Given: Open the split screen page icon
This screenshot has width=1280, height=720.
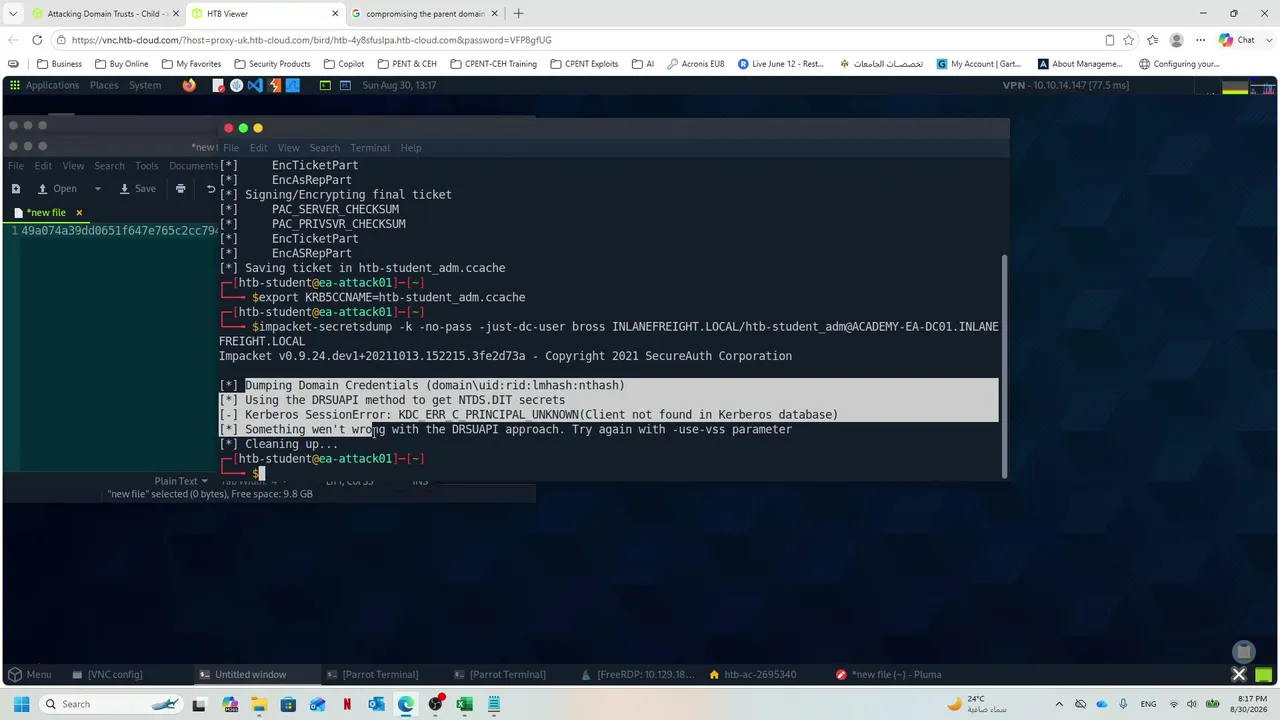Looking at the screenshot, I should [1109, 40].
